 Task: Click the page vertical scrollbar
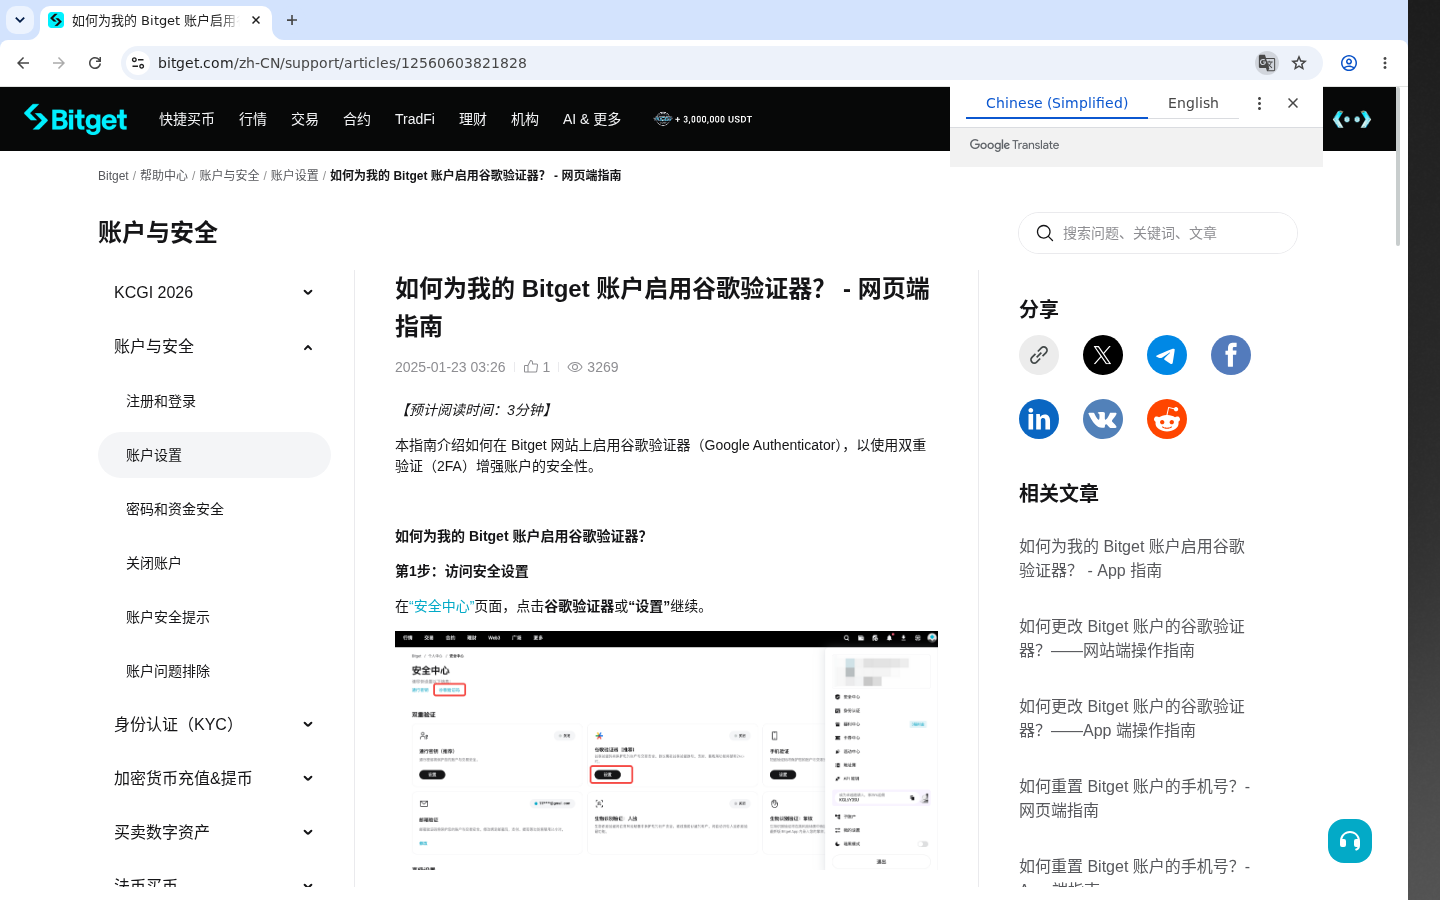coord(1399,168)
